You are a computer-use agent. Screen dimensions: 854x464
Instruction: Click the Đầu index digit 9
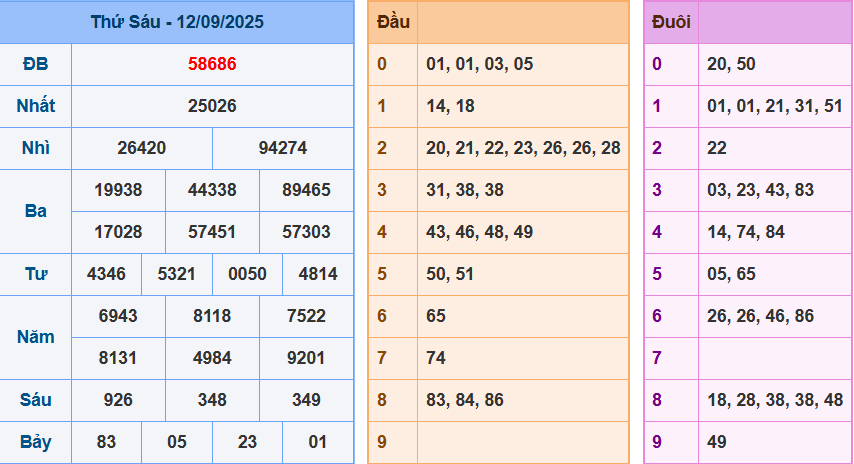pos(382,441)
